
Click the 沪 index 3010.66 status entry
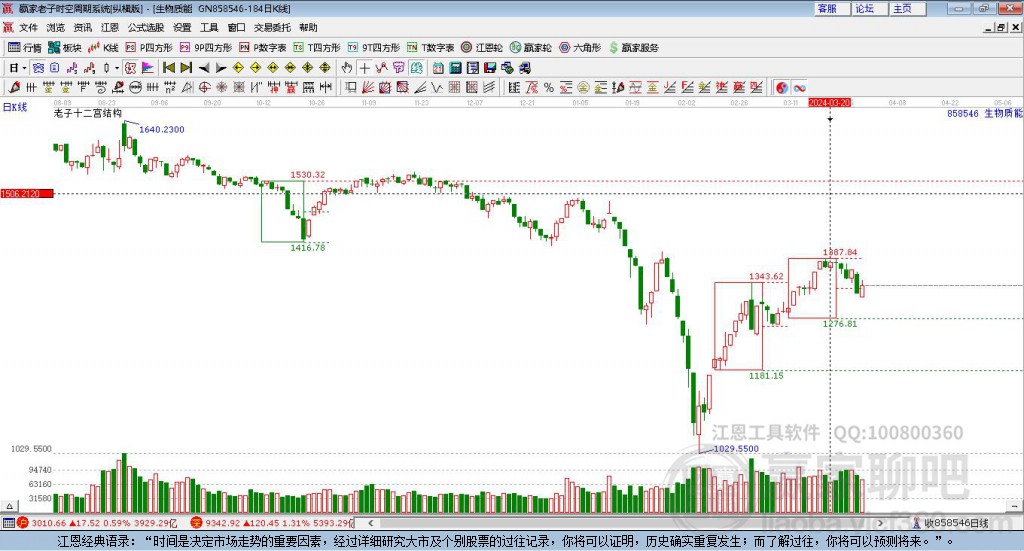point(97,523)
